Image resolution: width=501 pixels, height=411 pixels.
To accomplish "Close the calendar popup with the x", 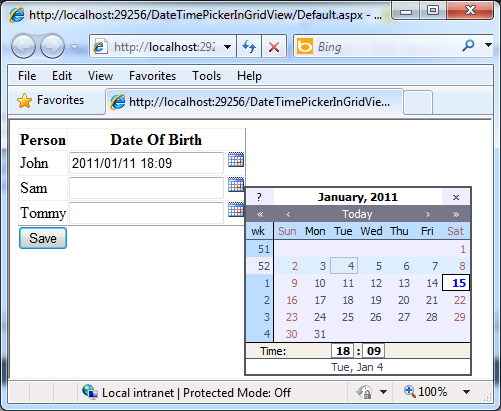I will click(456, 197).
